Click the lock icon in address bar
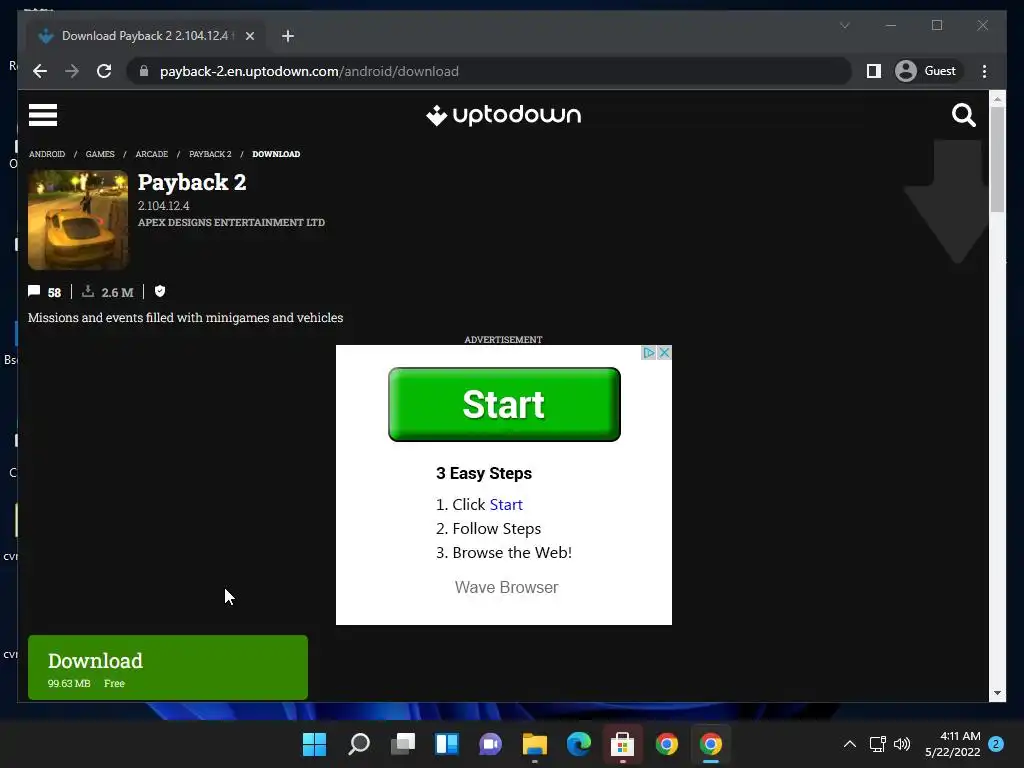Screen dimensions: 1024x768 (144, 71)
